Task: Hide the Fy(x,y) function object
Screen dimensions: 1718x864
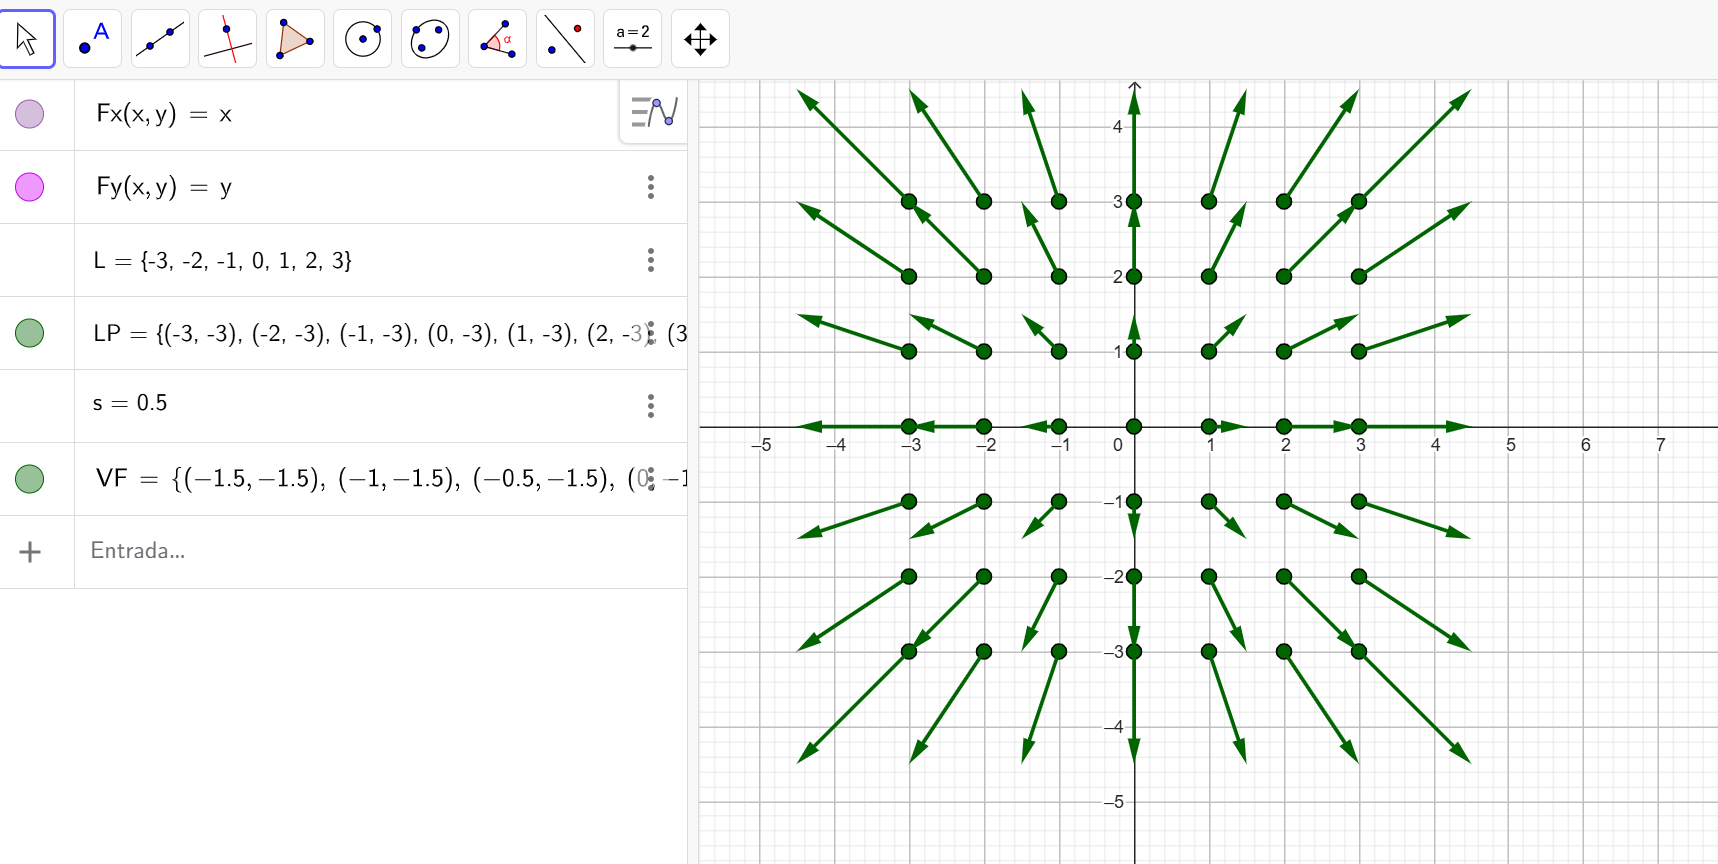Action: 30,187
